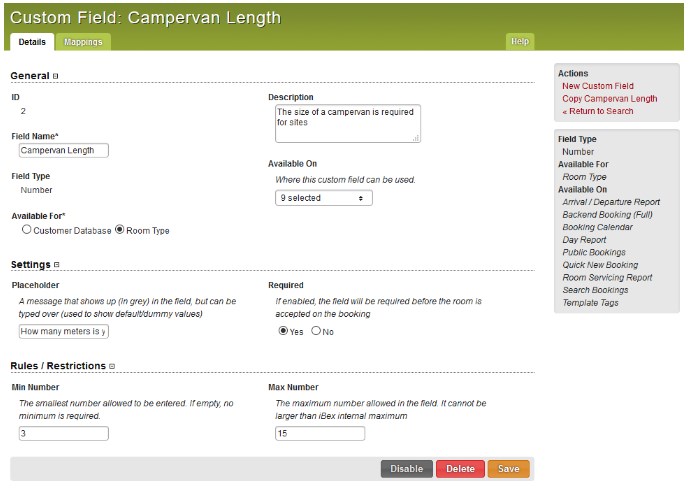Focus the Field Name input box
The height and width of the screenshot is (492, 689).
coord(64,151)
